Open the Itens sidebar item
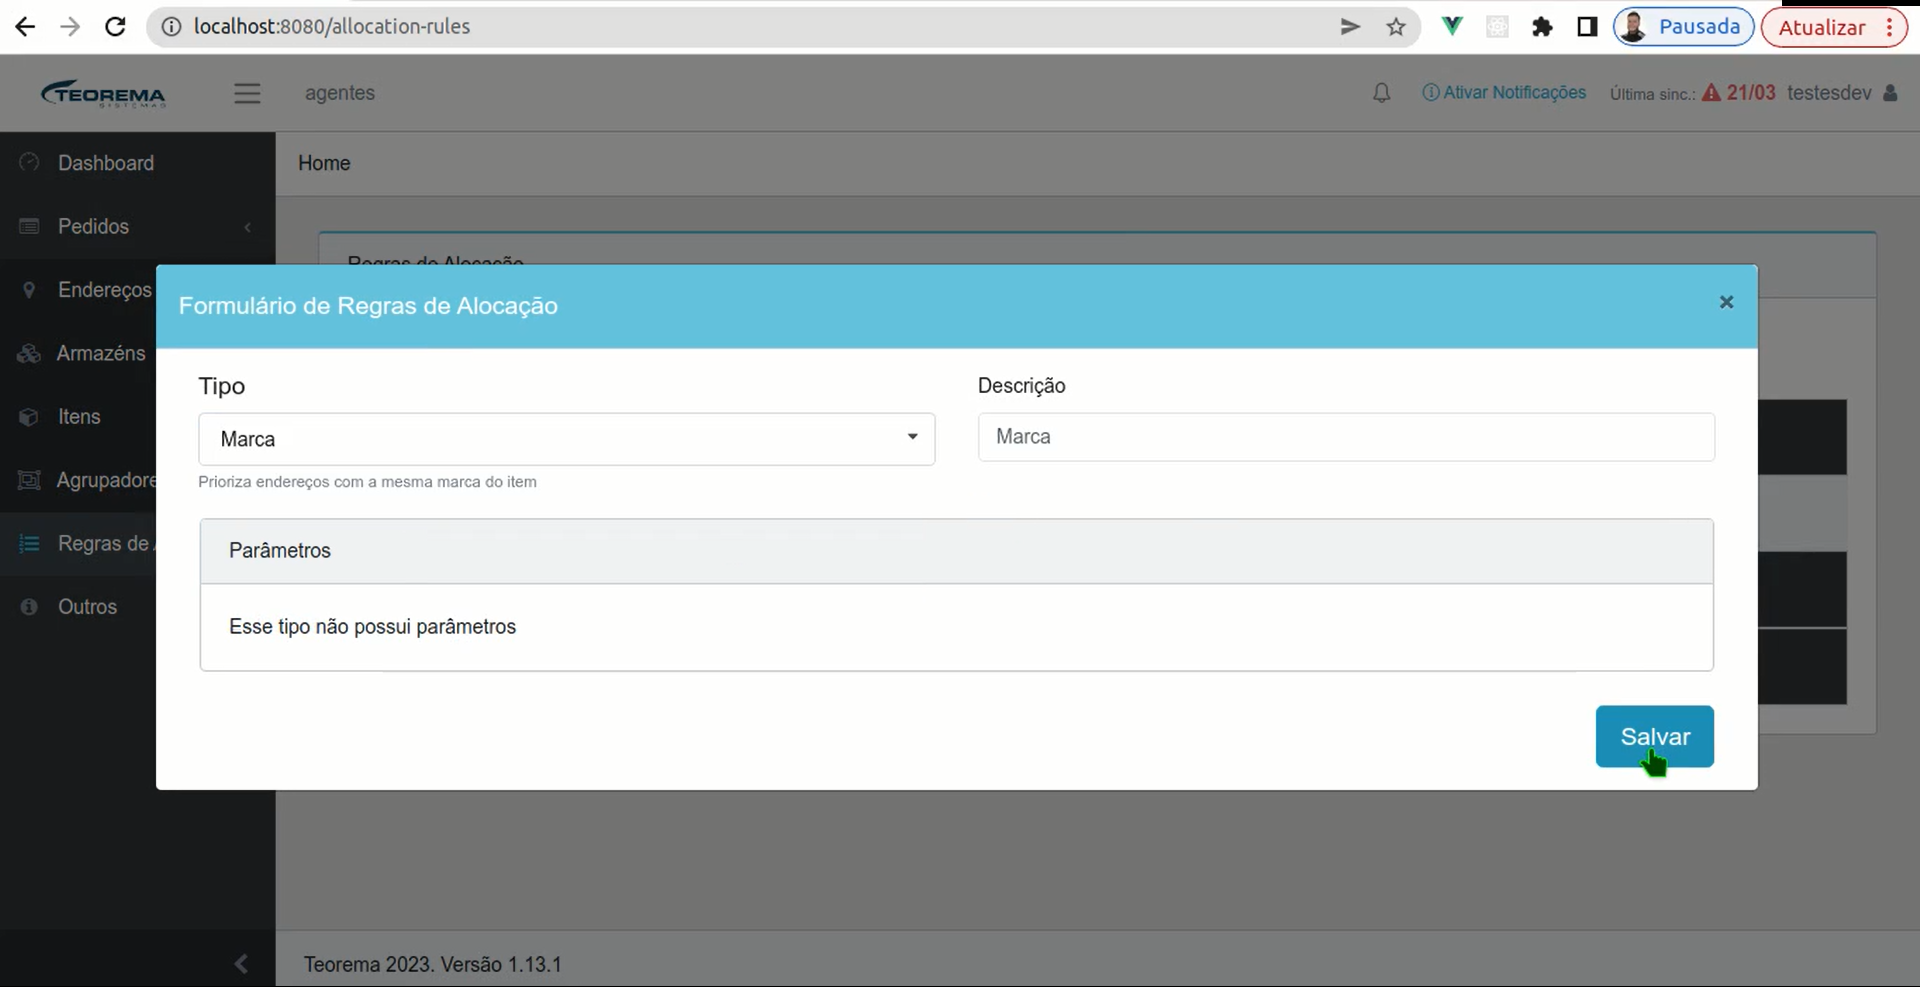 (x=79, y=416)
